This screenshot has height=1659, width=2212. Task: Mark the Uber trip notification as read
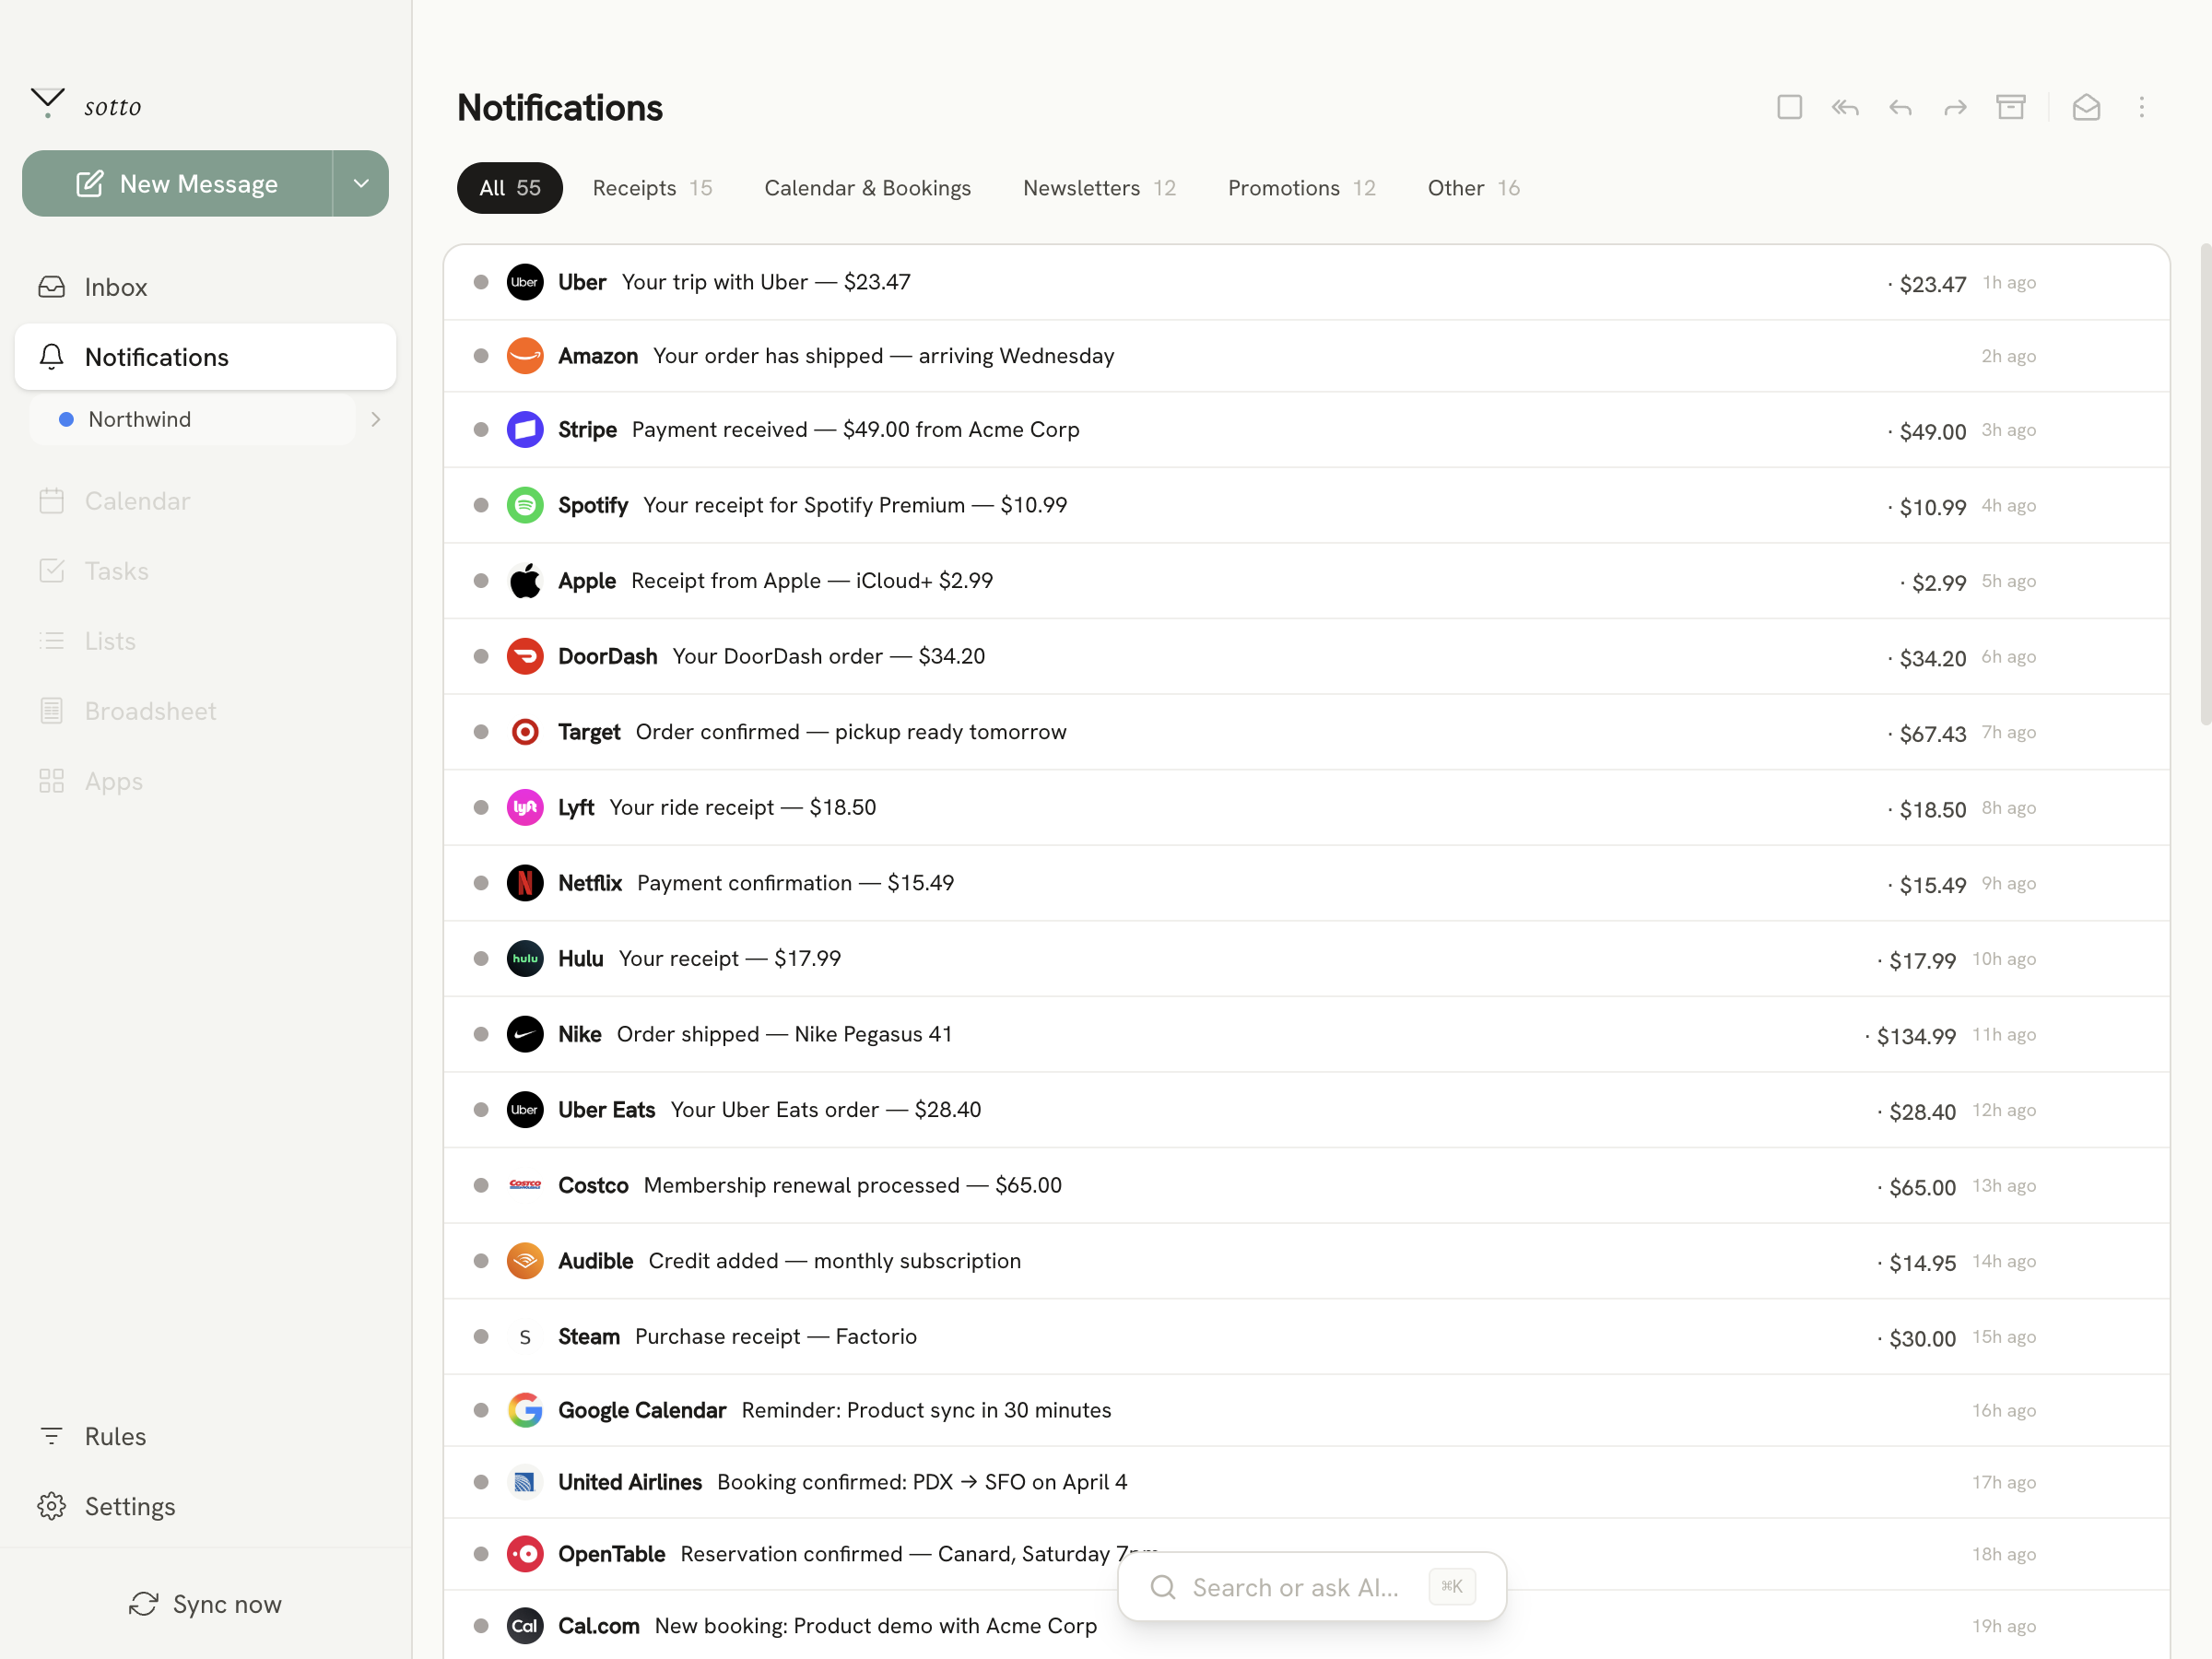[x=481, y=282]
